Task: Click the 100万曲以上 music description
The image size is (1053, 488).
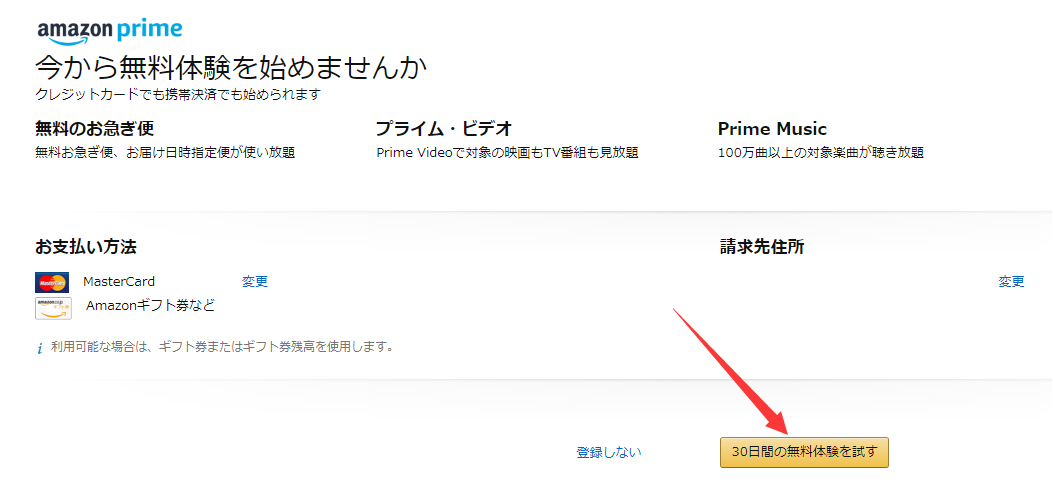Action: [x=821, y=153]
